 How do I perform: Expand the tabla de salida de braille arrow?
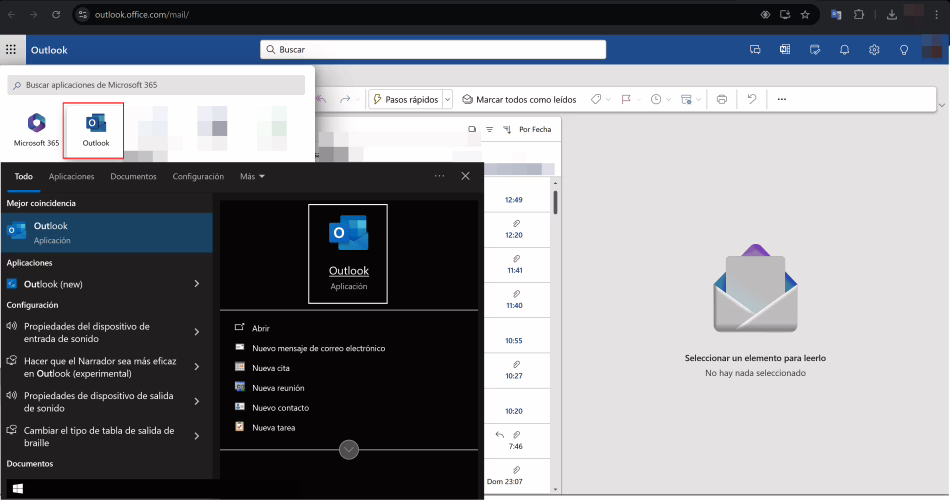click(197, 436)
